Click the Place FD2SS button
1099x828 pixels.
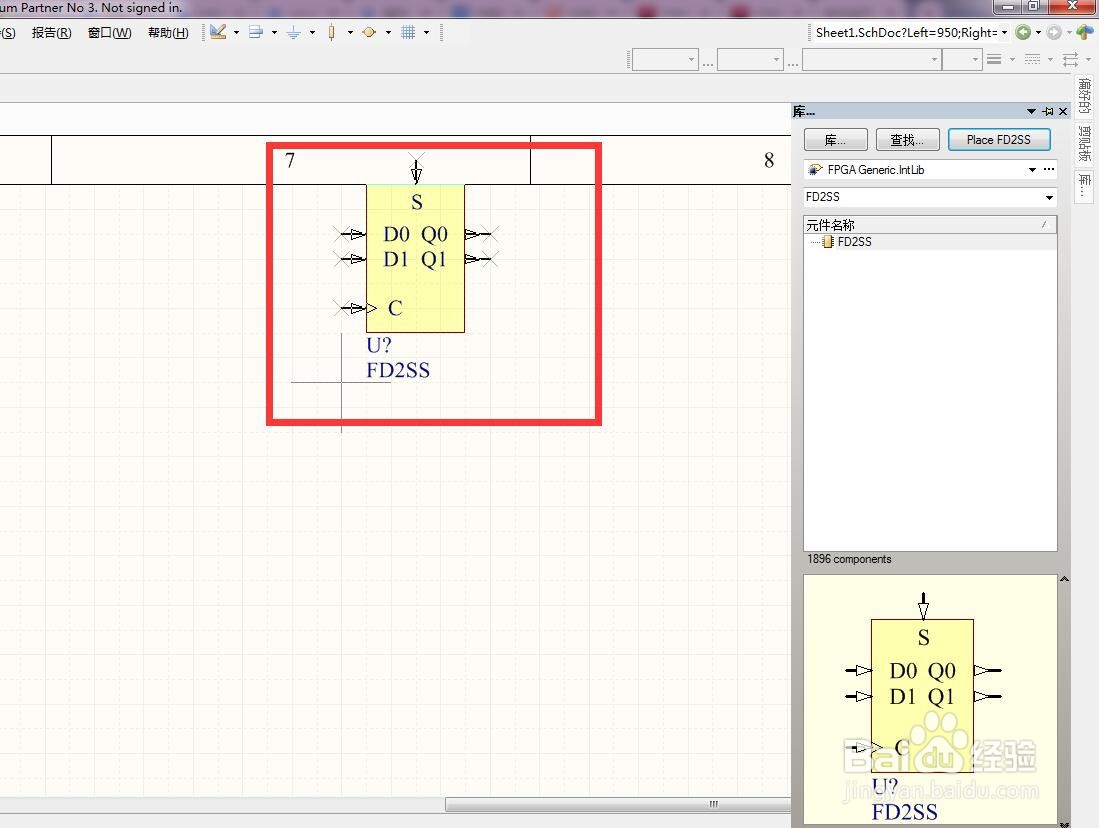point(999,140)
